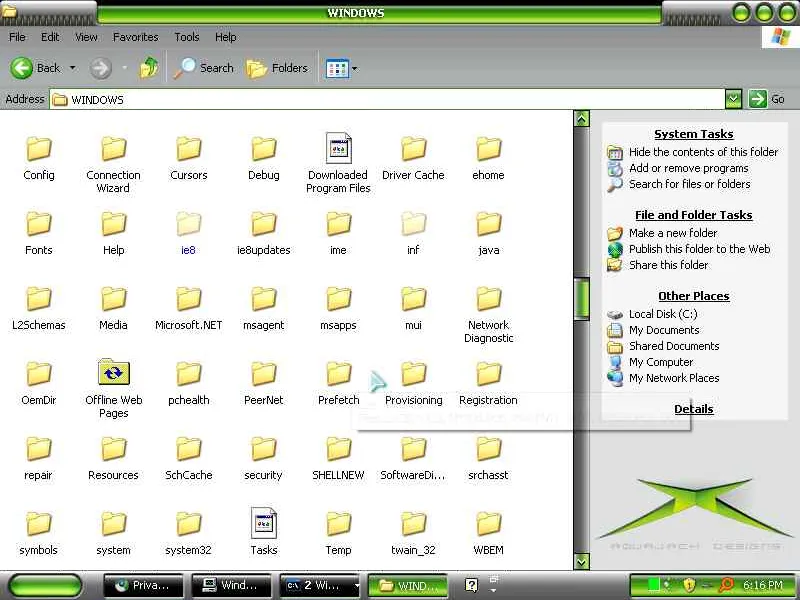This screenshot has height=600, width=800.
Task: Open My Network Places link
Action: click(674, 378)
